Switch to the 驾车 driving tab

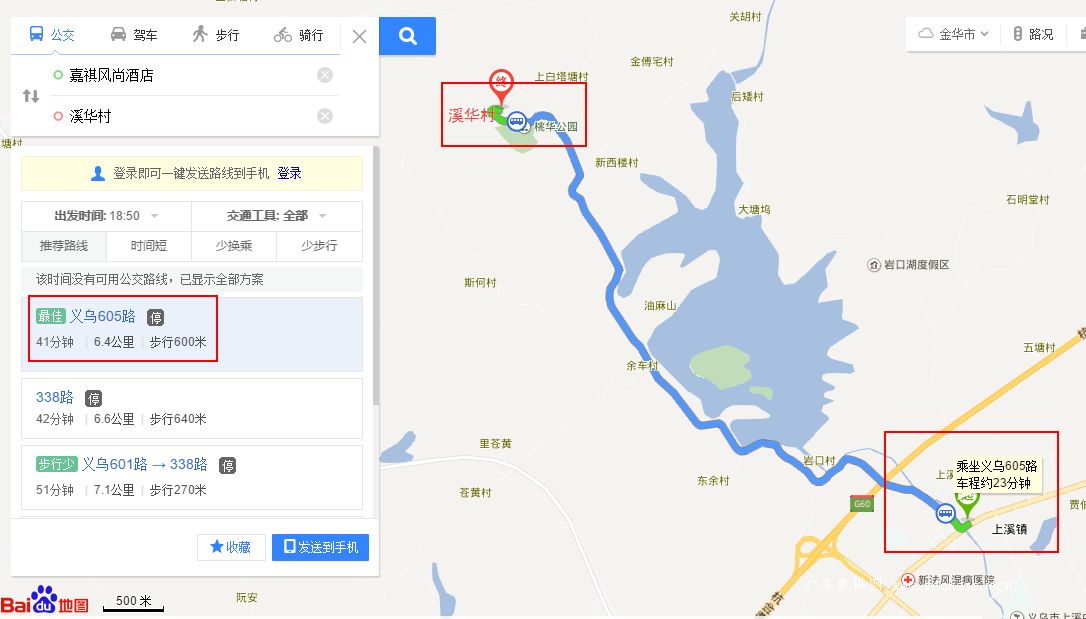pyautogui.click(x=134, y=35)
